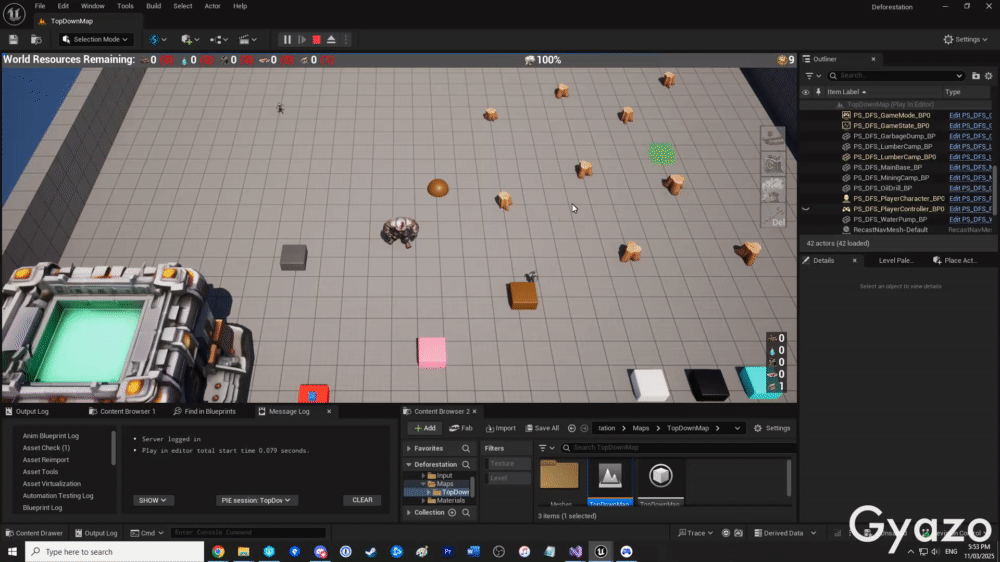Click the Fab button in Content Browser
The image size is (1000, 562).
[x=461, y=428]
